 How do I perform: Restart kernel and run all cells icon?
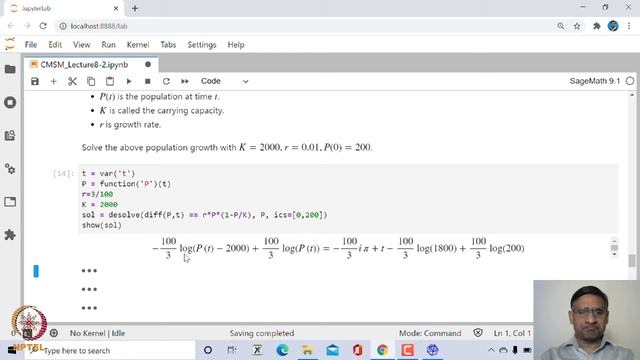pos(185,81)
